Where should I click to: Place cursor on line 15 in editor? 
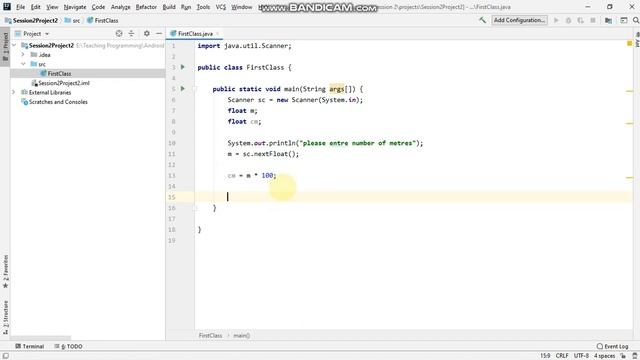click(413, 197)
